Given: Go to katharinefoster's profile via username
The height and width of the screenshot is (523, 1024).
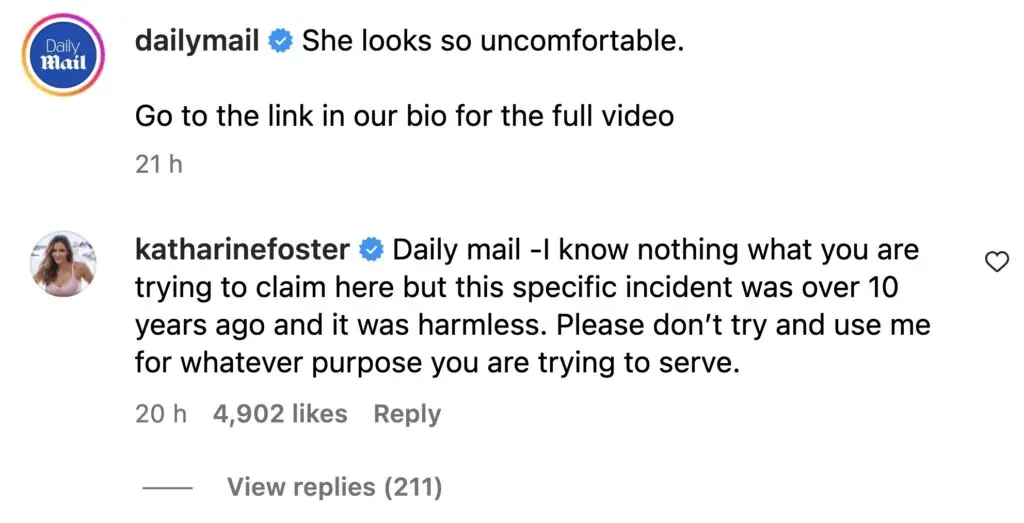Looking at the screenshot, I should pos(242,249).
